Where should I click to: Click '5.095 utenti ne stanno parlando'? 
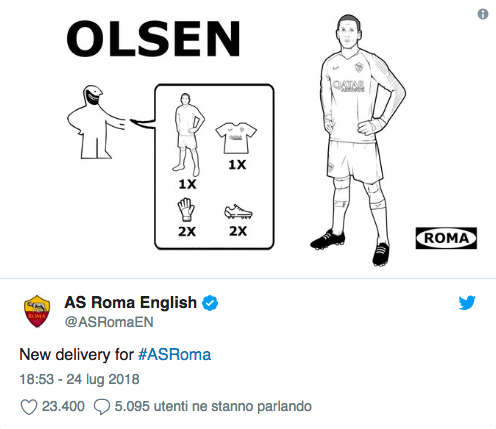coord(213,406)
